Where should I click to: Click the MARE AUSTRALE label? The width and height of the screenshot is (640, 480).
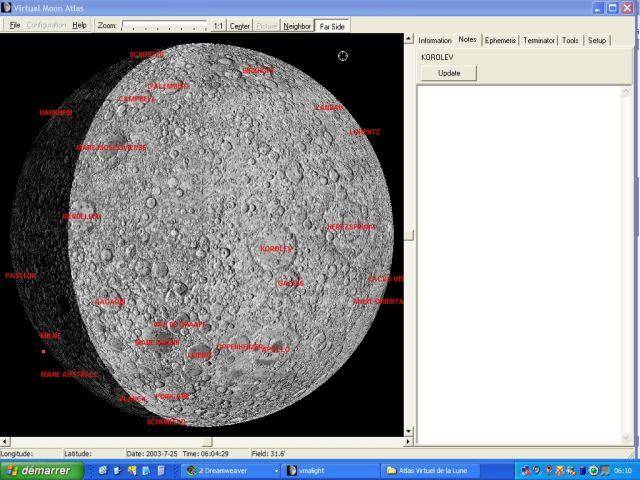point(69,374)
